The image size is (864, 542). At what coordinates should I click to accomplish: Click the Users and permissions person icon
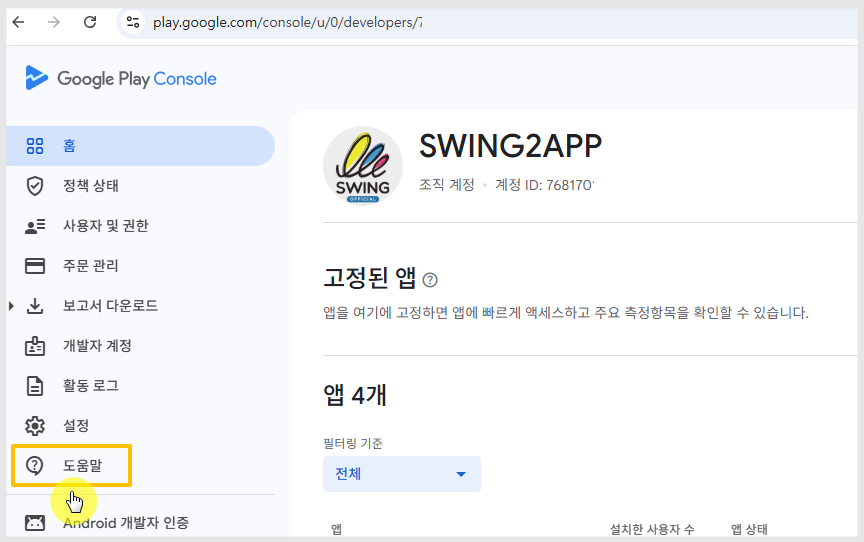[35, 226]
